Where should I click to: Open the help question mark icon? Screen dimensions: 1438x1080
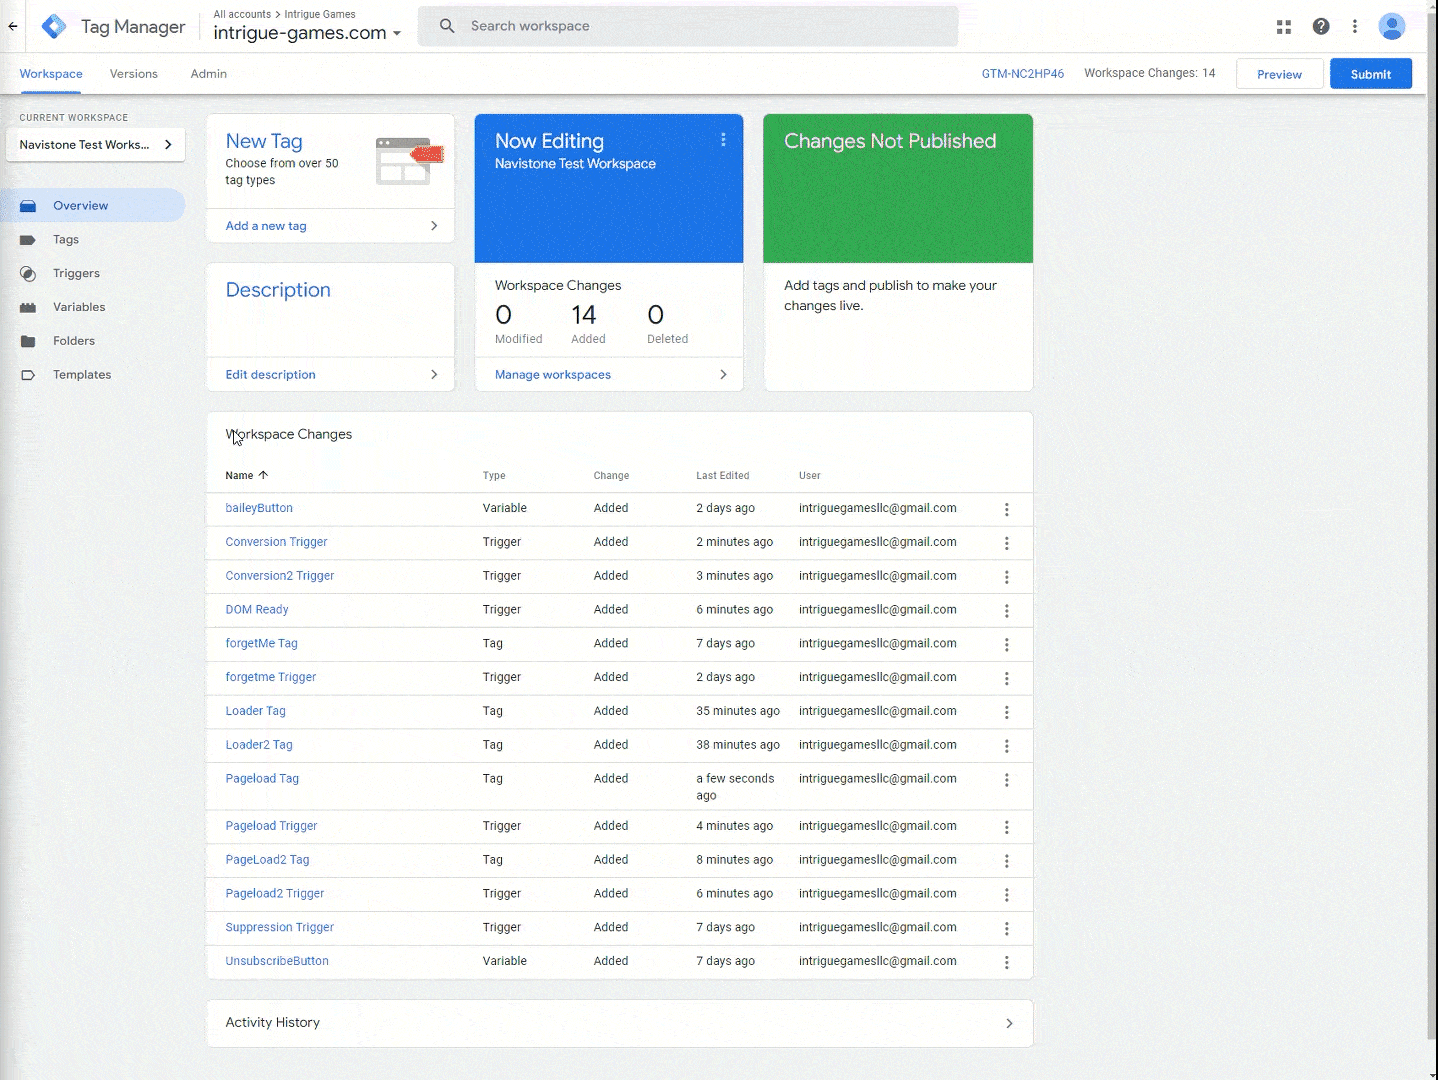click(x=1321, y=27)
